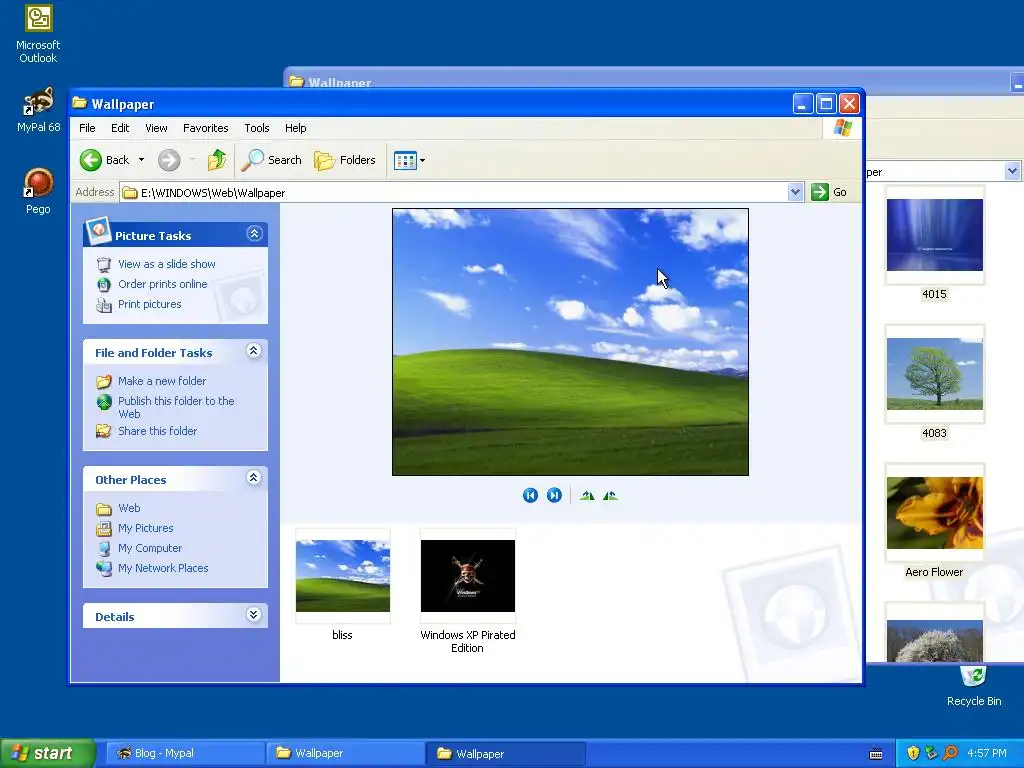Show the next image in filmstrip
Screen dimensions: 1024x768
click(554, 496)
